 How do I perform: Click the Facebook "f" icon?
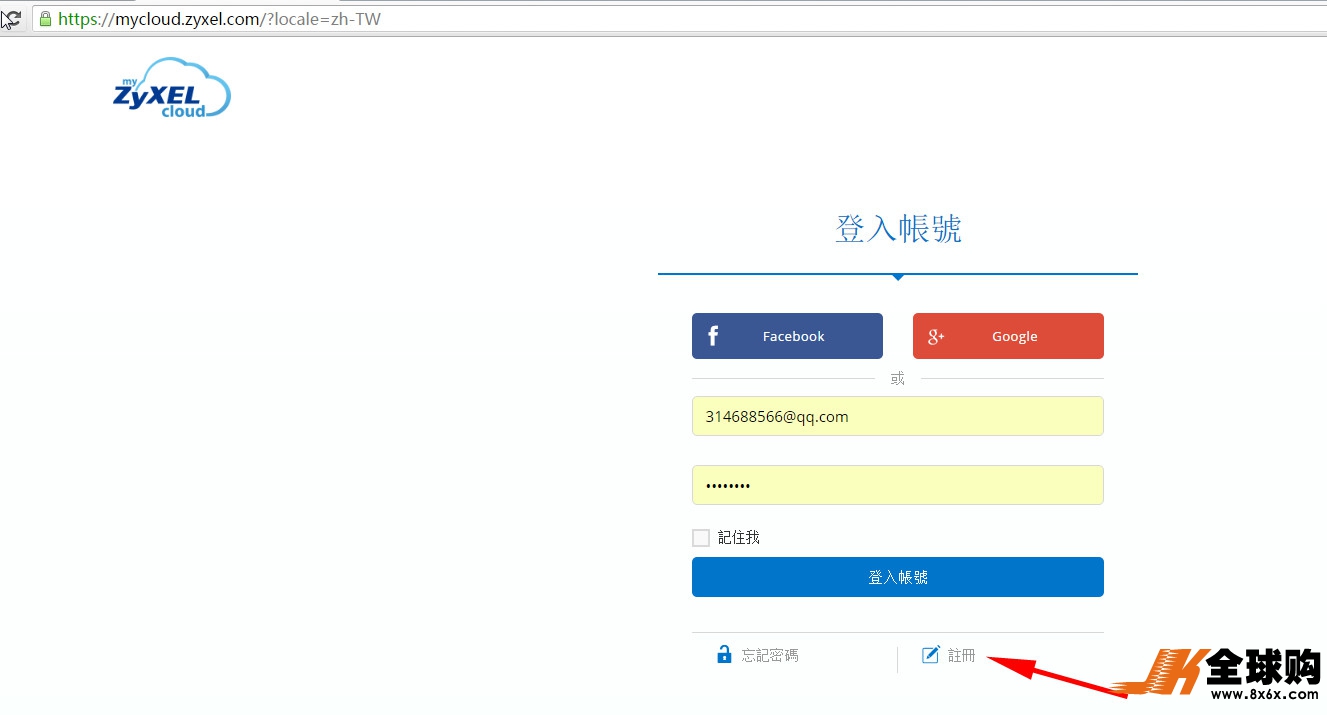point(714,336)
